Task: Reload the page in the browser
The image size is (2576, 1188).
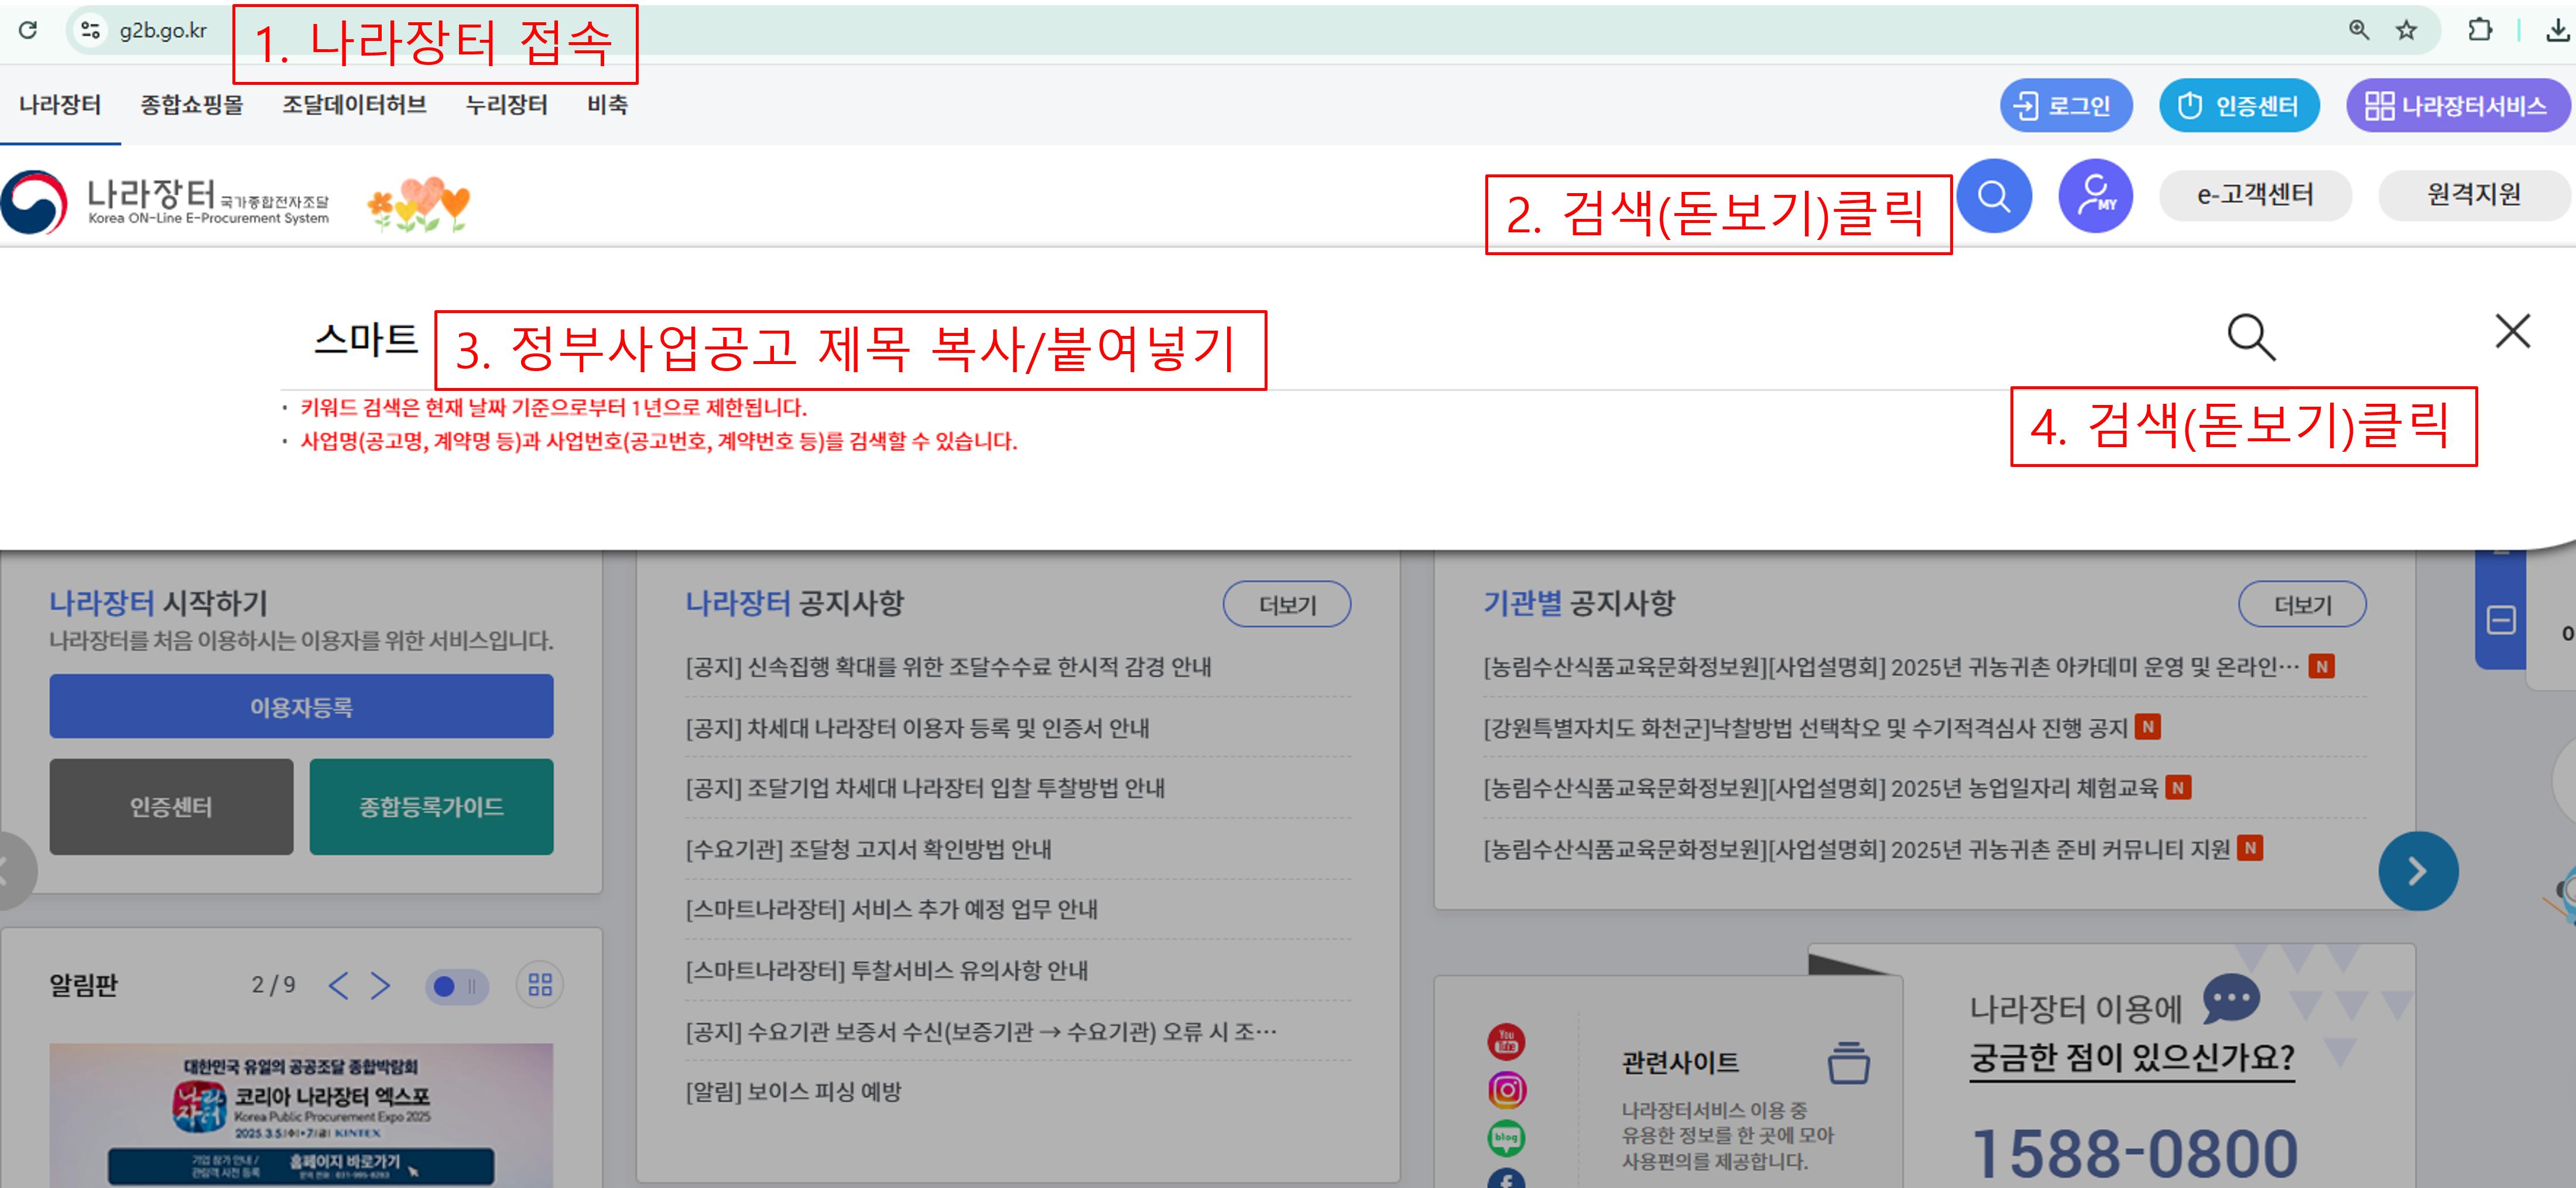Action: tap(28, 30)
